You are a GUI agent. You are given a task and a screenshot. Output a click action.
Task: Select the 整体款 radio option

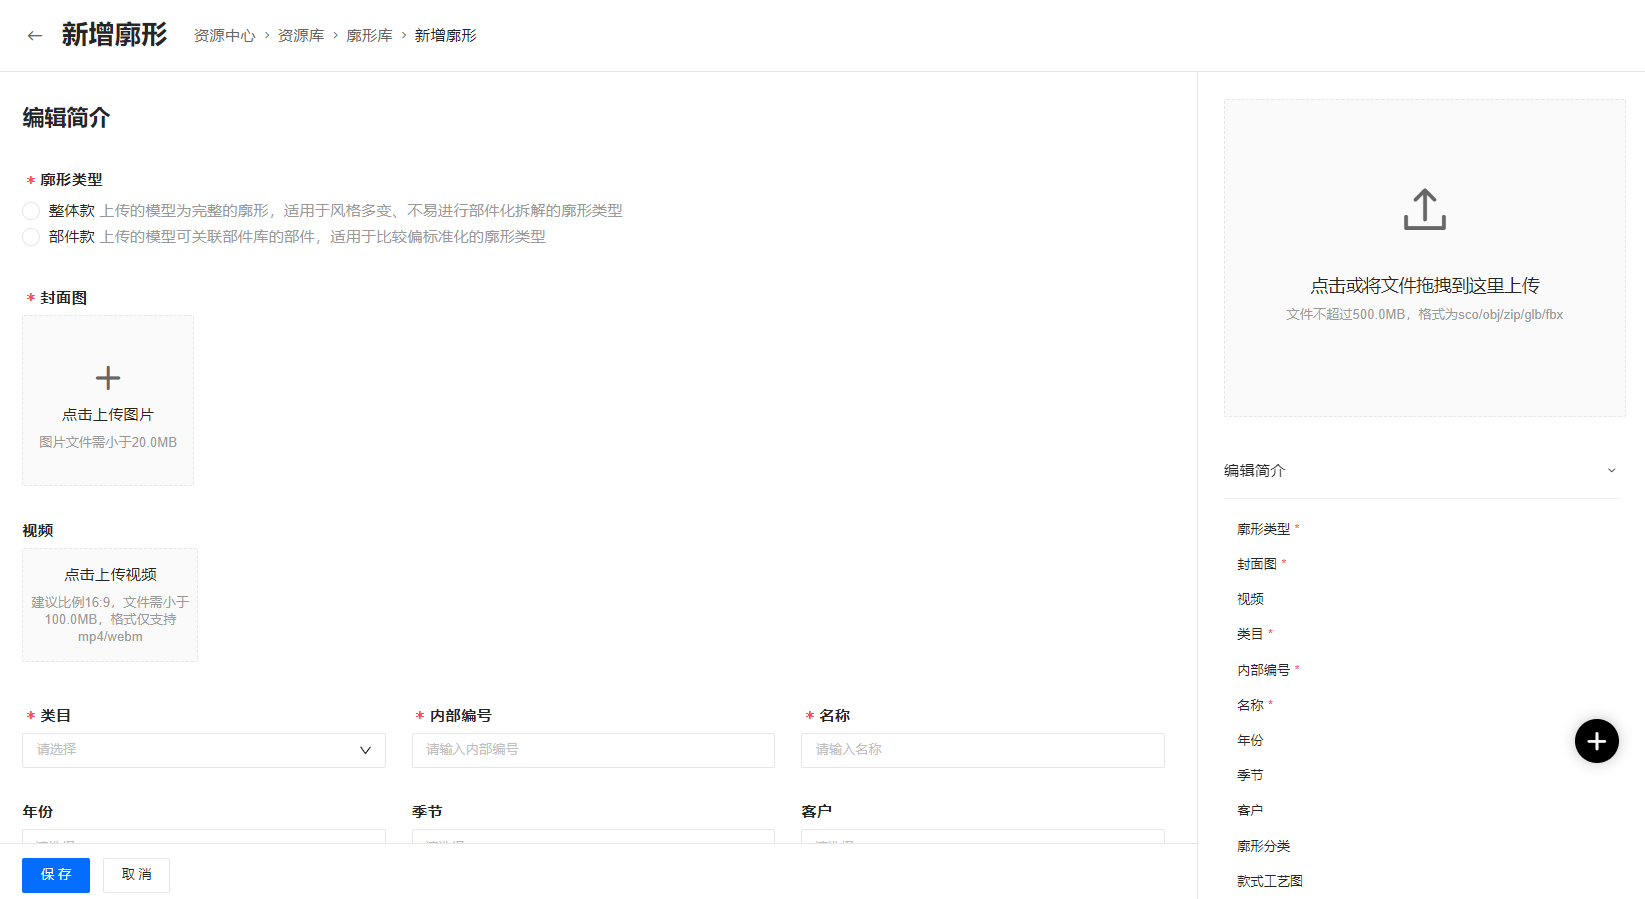click(31, 211)
